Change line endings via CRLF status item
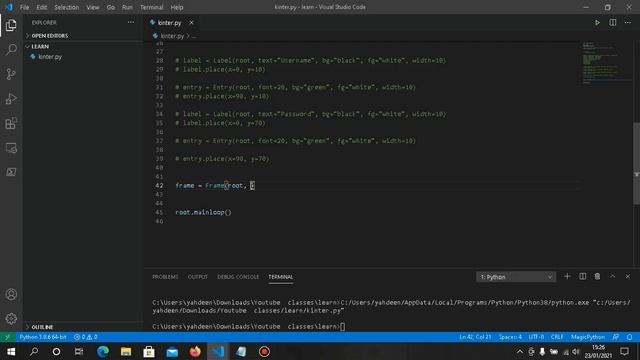Viewport: 640px width, 360px height. (557, 337)
